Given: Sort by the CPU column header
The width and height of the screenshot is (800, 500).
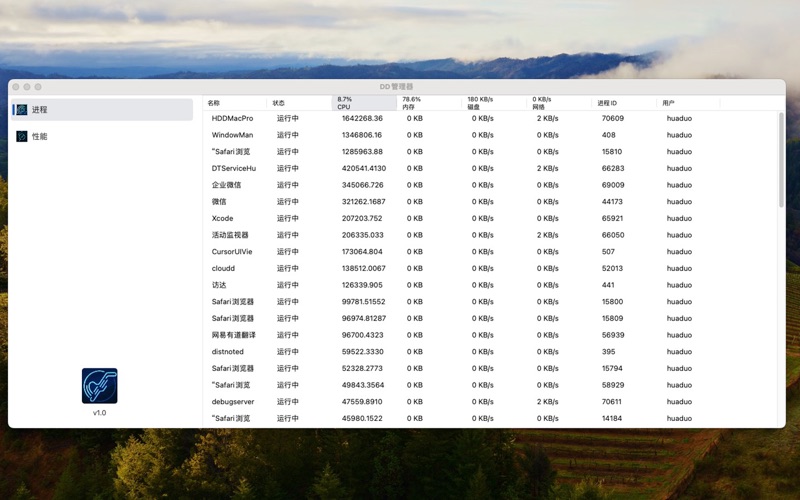Looking at the screenshot, I should coord(364,103).
